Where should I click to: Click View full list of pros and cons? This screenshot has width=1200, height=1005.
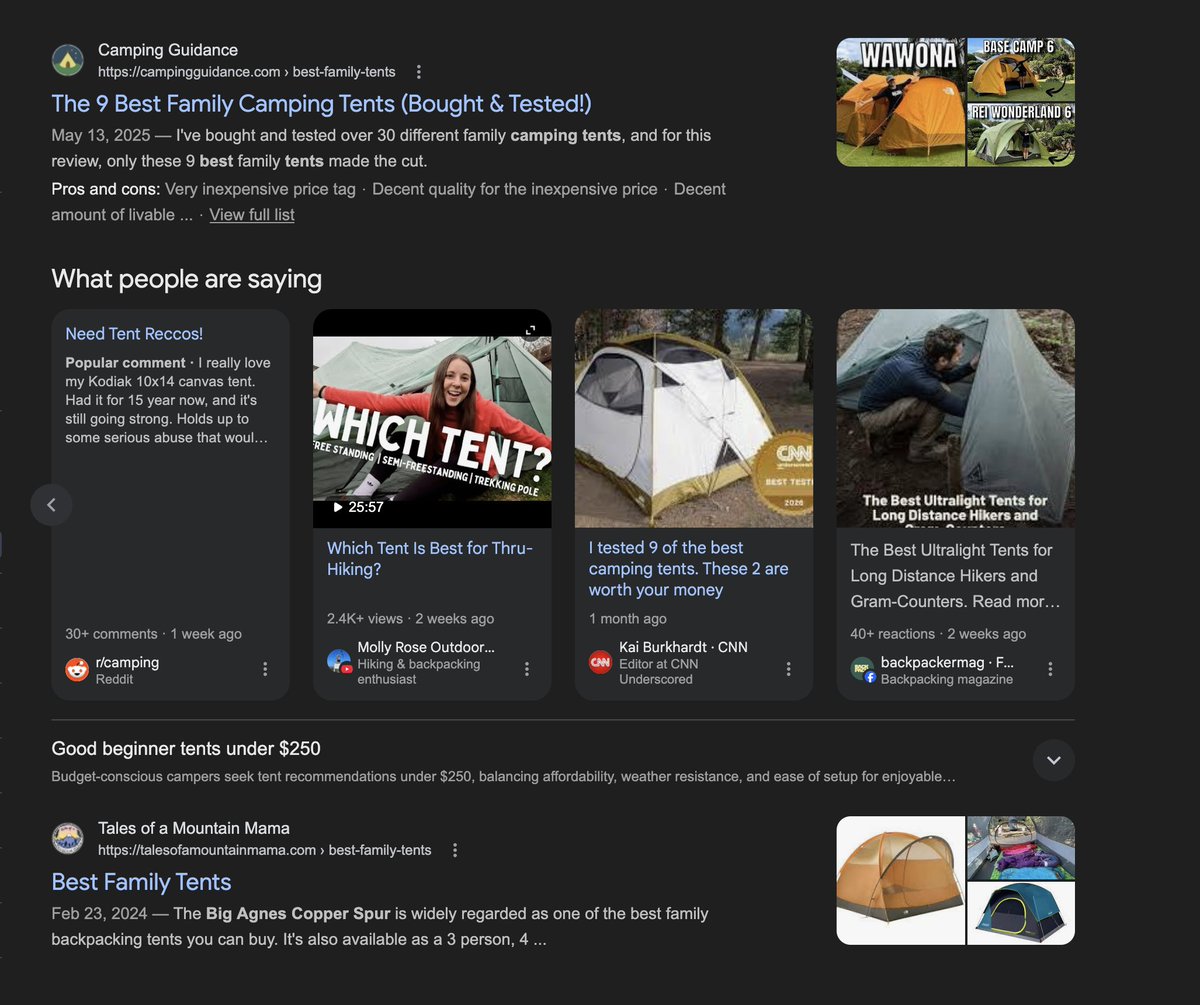(x=252, y=214)
